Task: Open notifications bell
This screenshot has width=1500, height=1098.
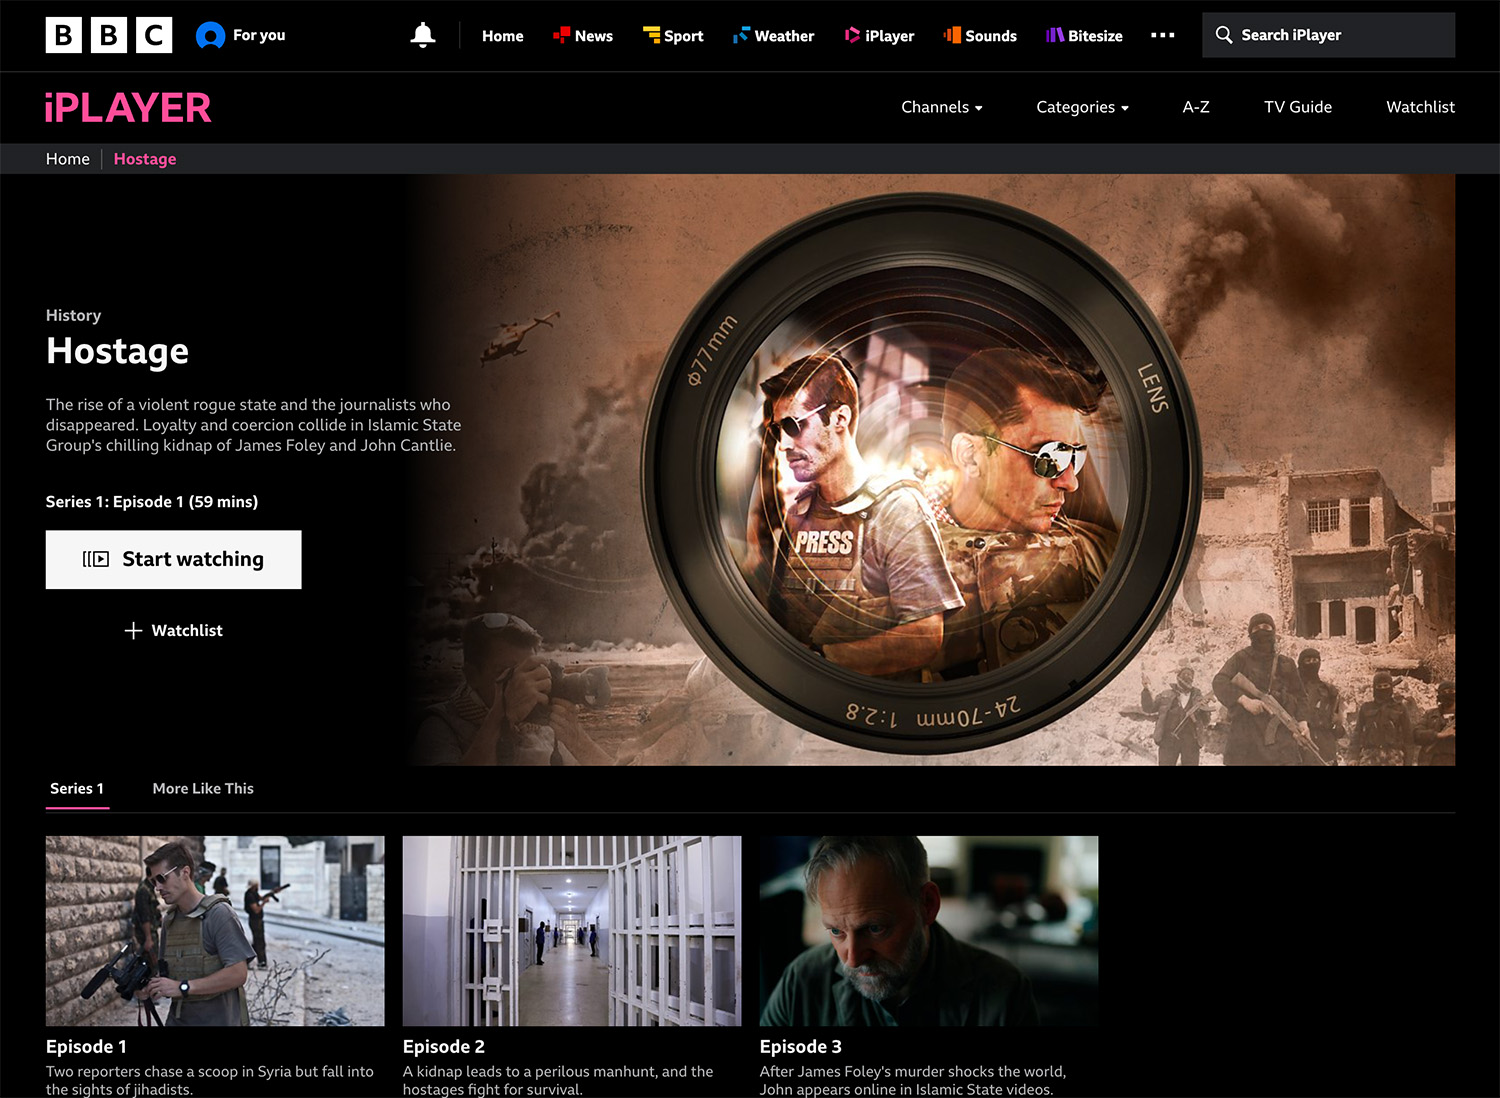Action: pyautogui.click(x=423, y=35)
